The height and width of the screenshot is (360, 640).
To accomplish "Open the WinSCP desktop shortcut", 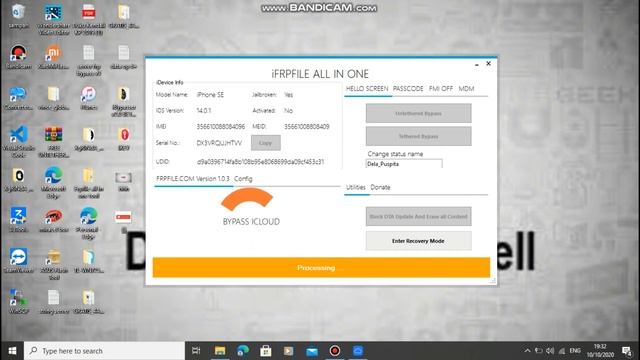I will (x=18, y=301).
